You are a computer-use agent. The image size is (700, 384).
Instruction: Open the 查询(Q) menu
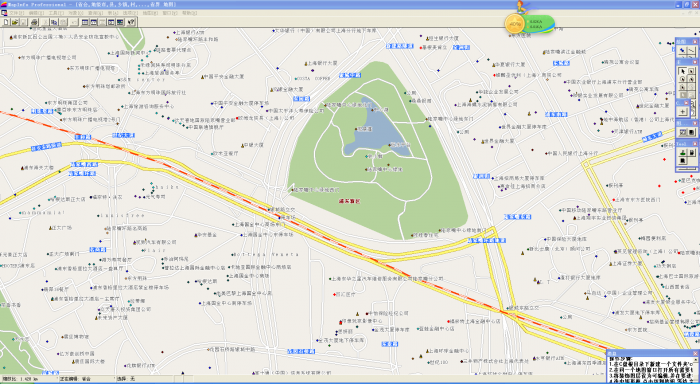(x=95, y=13)
